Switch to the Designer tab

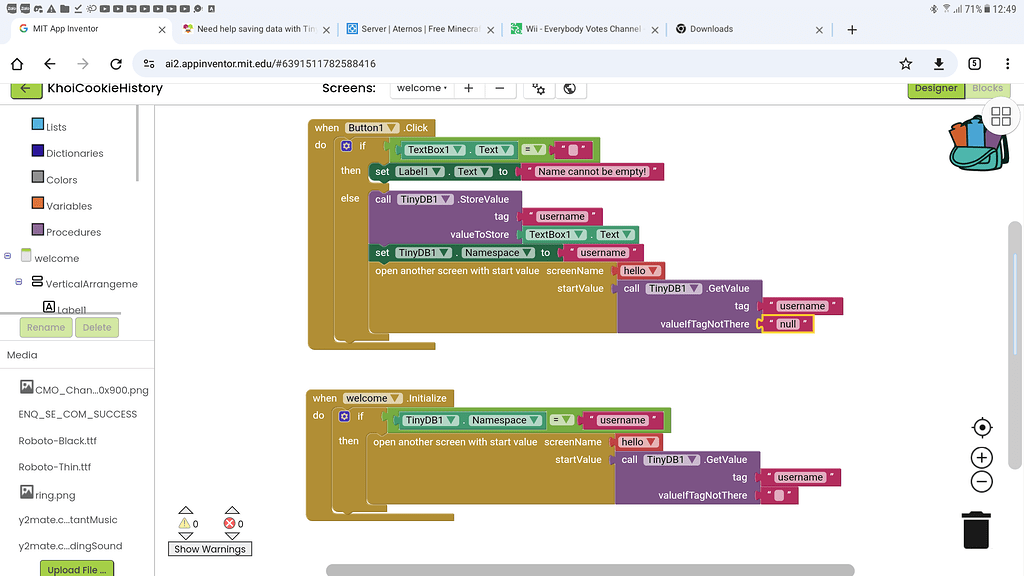tap(936, 88)
